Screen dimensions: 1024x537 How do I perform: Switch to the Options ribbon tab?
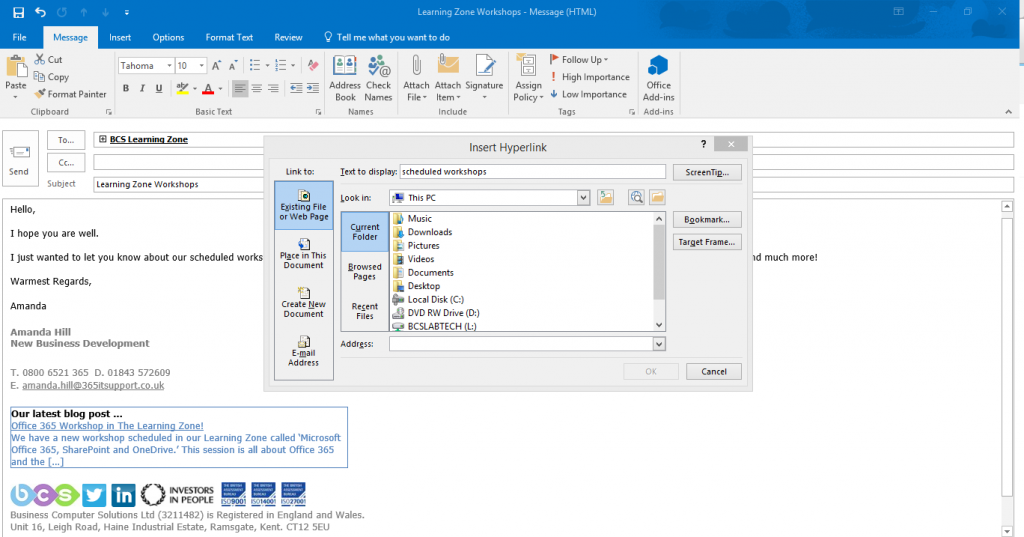point(168,37)
